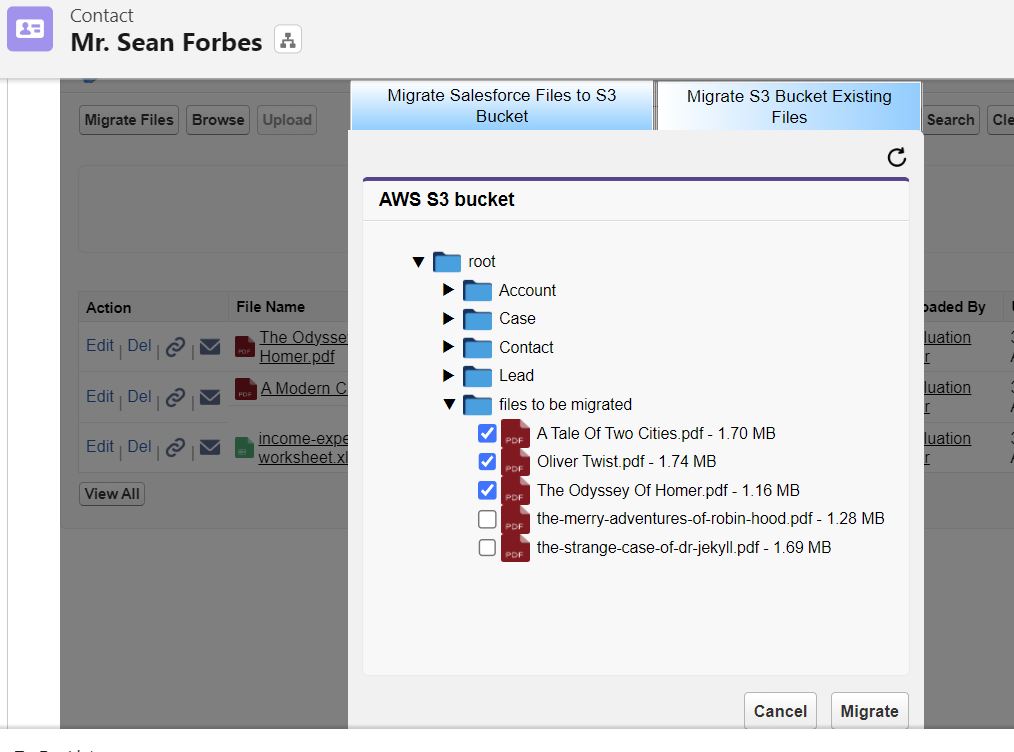The image size is (1014, 752).
Task: Select 'files to be migrated' folder label
Action: 565,405
